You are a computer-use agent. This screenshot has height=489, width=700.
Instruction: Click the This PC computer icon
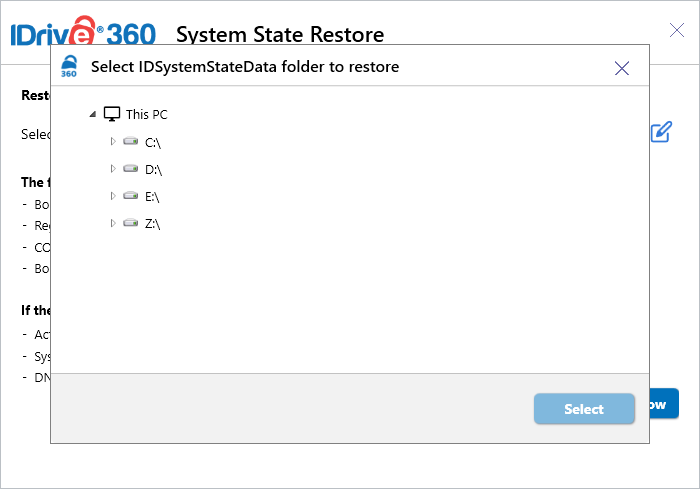coord(112,114)
